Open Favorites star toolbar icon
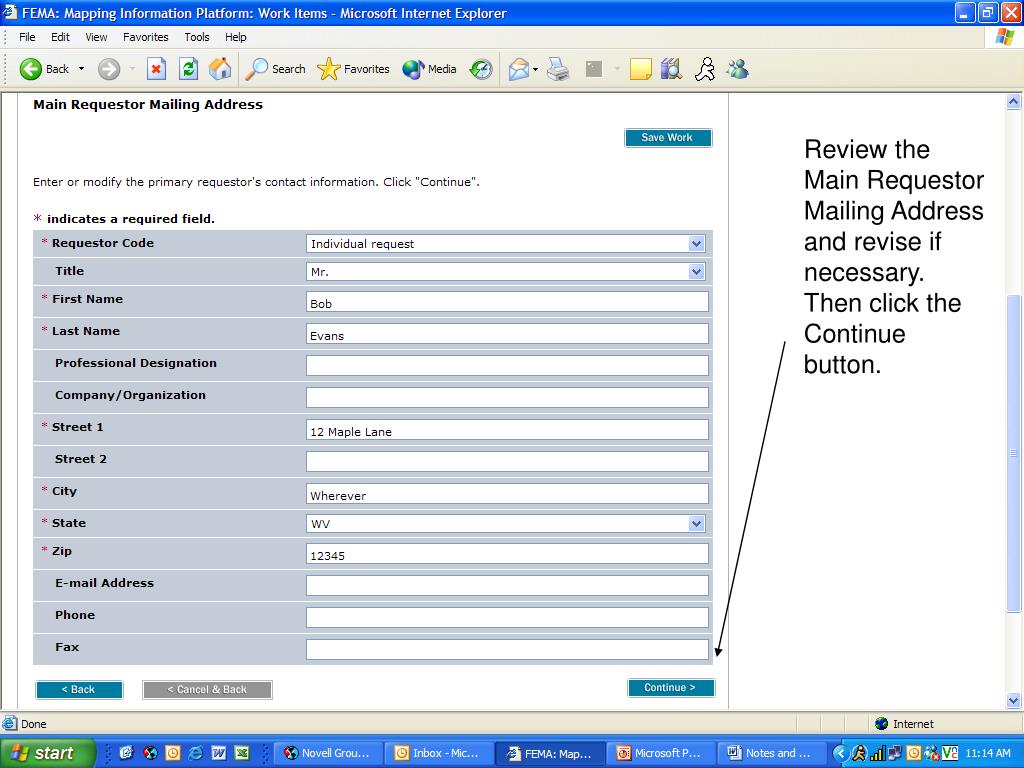 (353, 69)
